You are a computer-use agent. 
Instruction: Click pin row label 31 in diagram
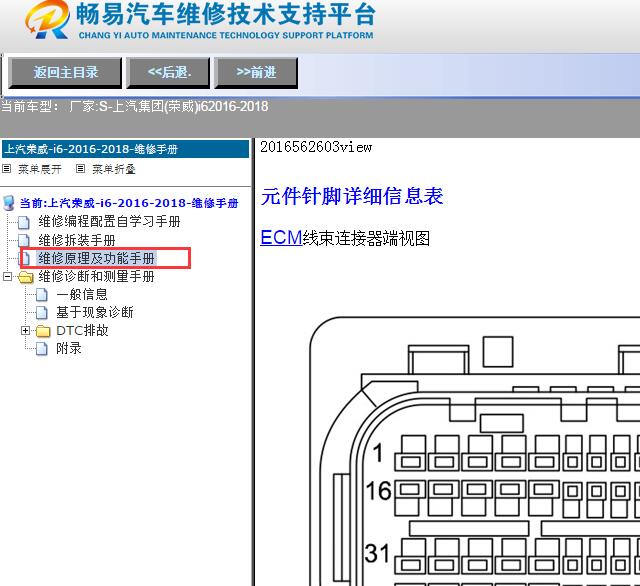(x=378, y=554)
